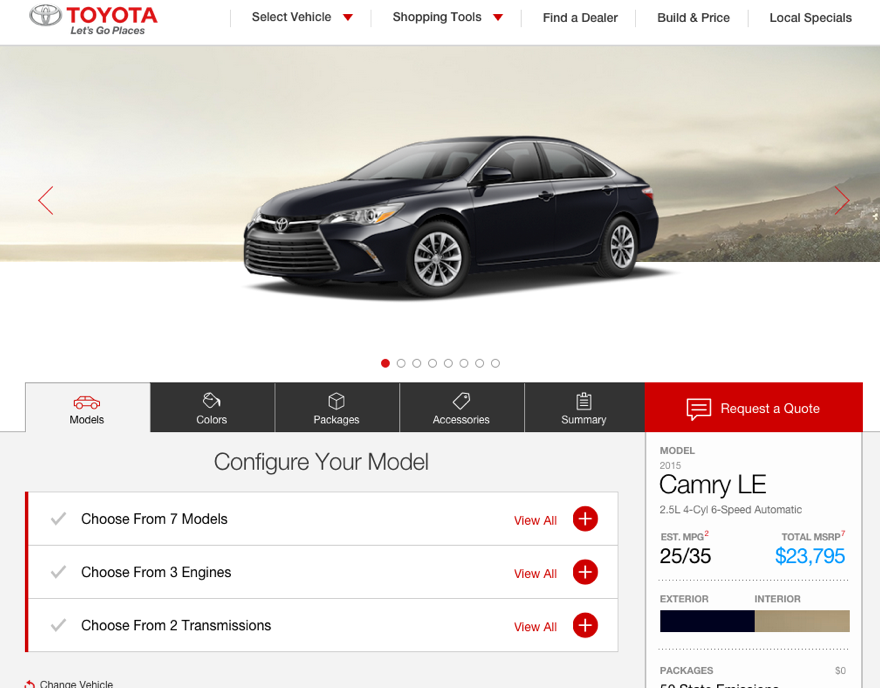The height and width of the screenshot is (688, 880).
Task: Click the $23,795 total MSRP value
Action: click(x=810, y=556)
